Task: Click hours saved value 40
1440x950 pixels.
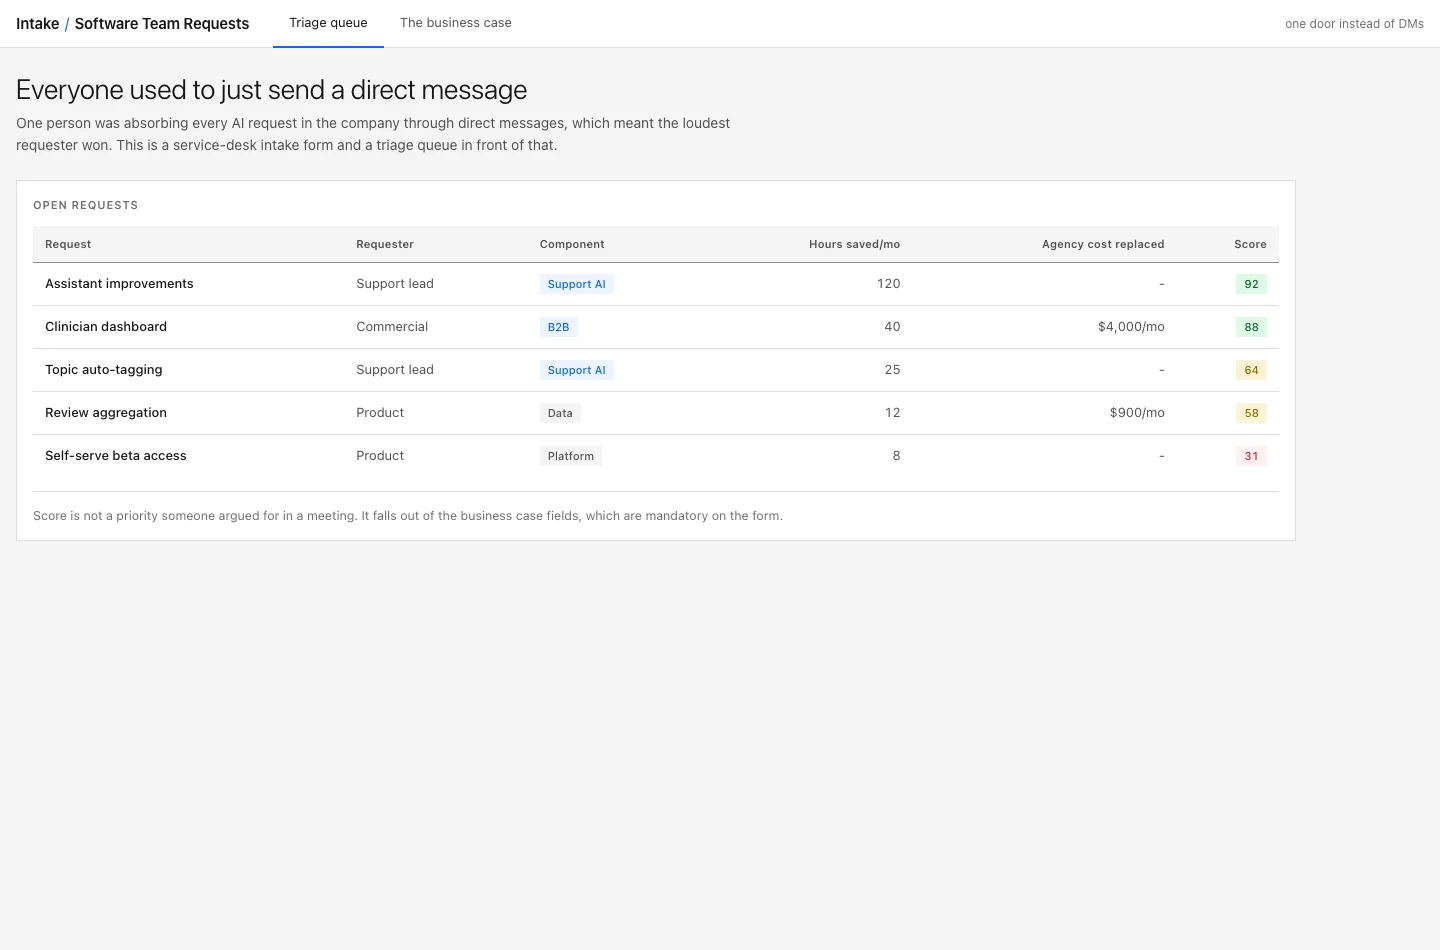Action: pos(892,327)
